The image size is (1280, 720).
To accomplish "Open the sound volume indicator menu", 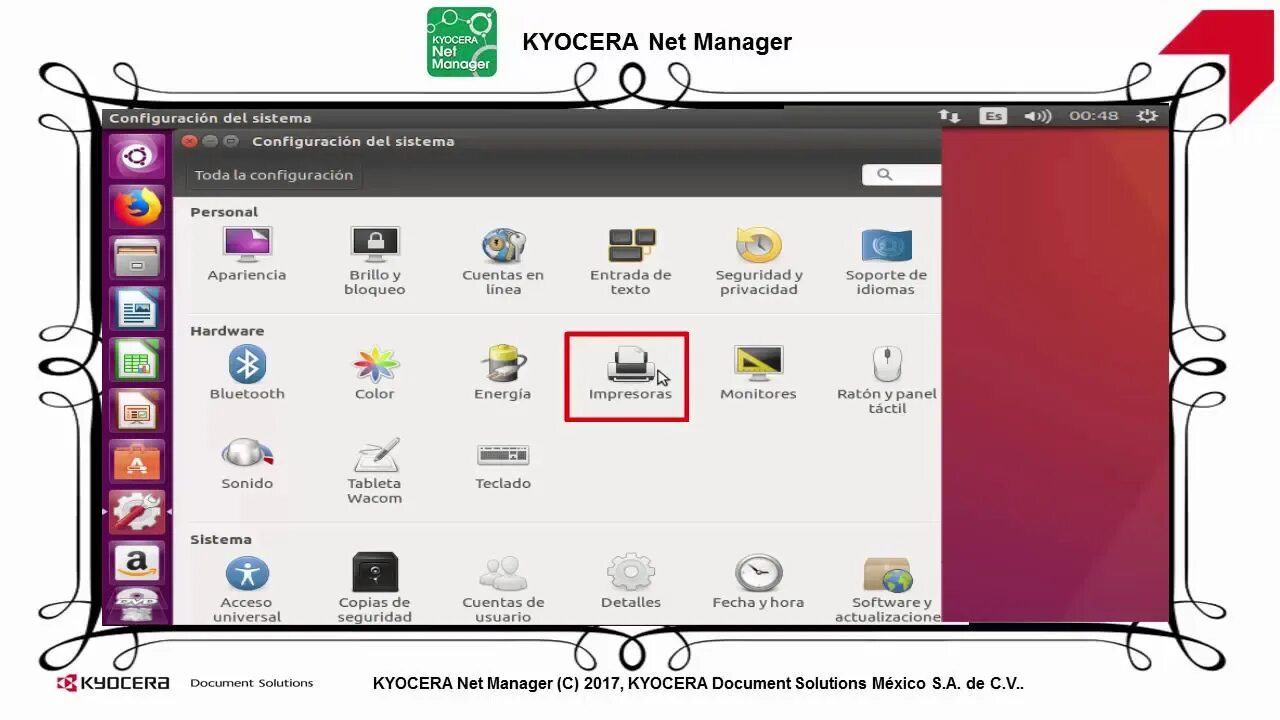I will pos(1038,116).
